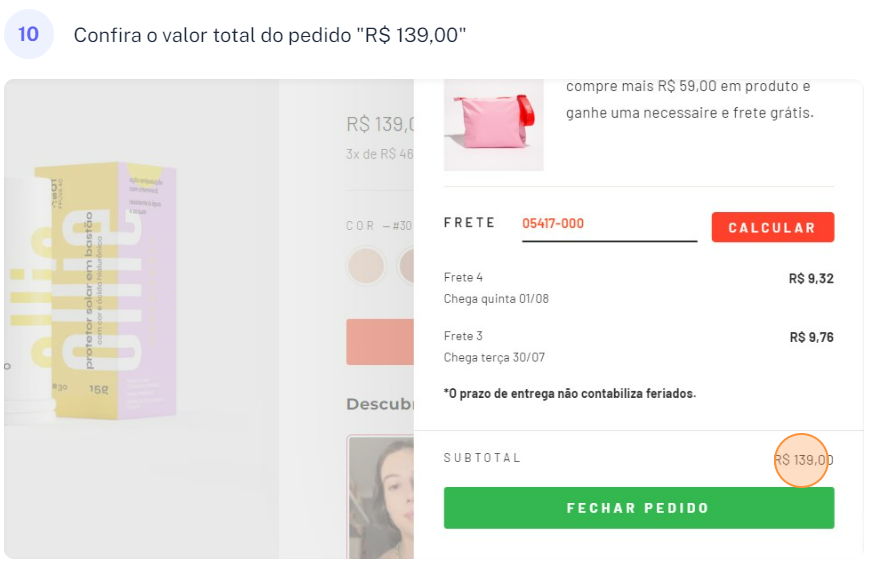Click the R$ 9,32 shipping price

[811, 279]
